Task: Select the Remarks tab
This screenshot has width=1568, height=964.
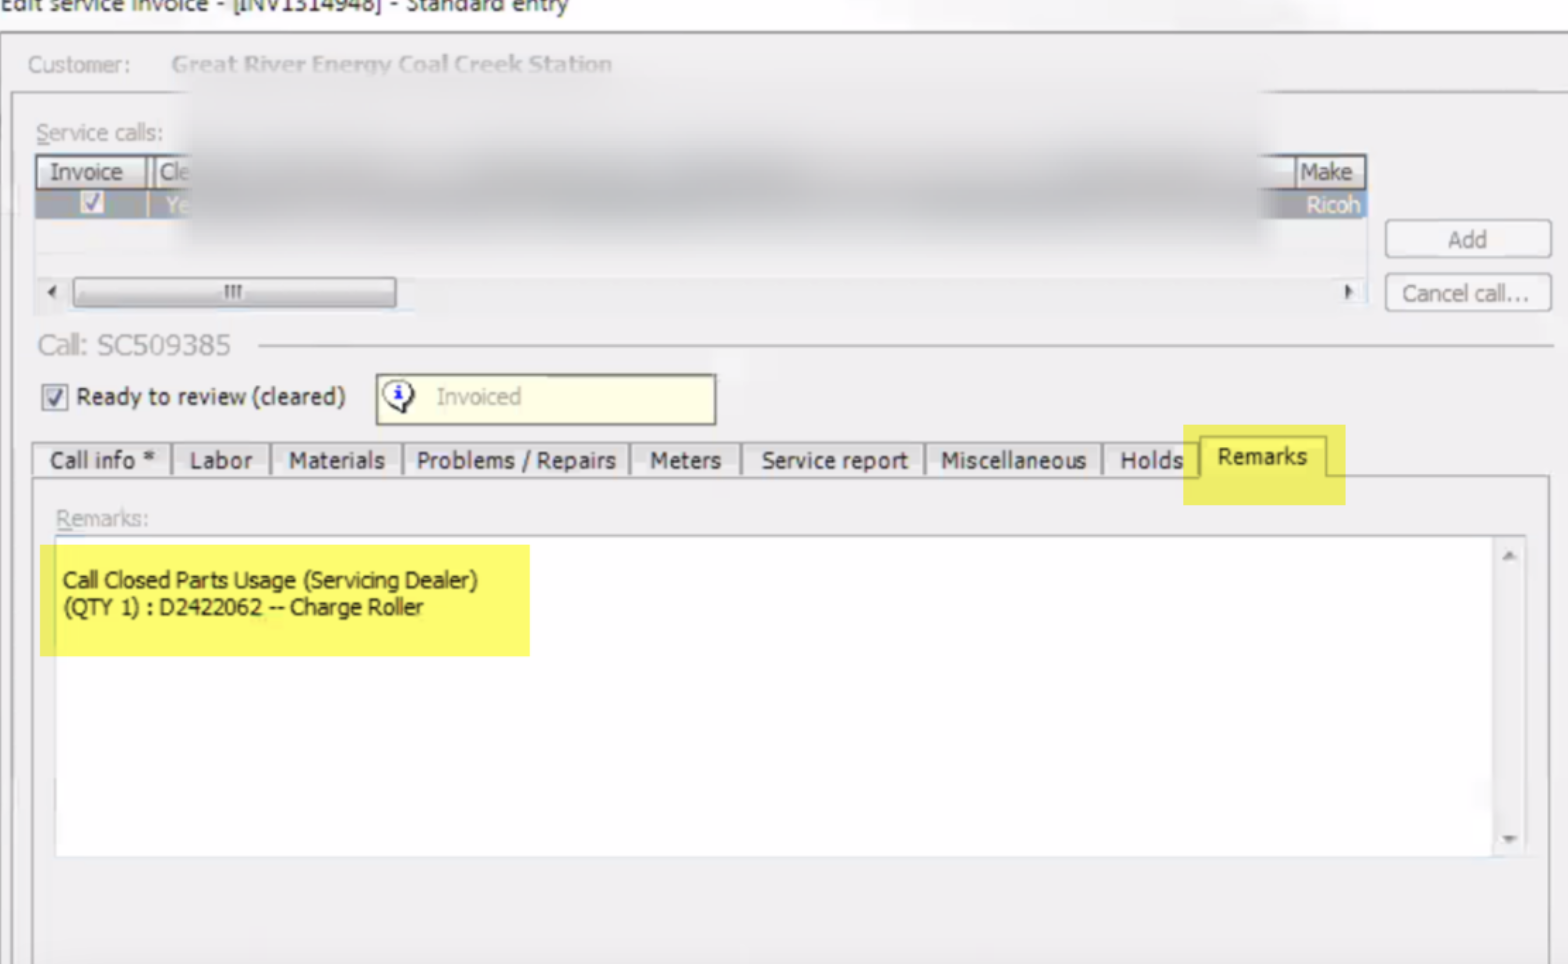Action: tap(1262, 457)
